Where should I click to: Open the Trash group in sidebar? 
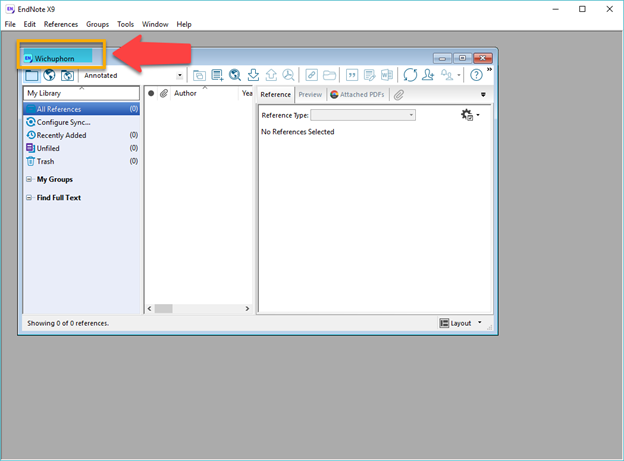click(45, 161)
